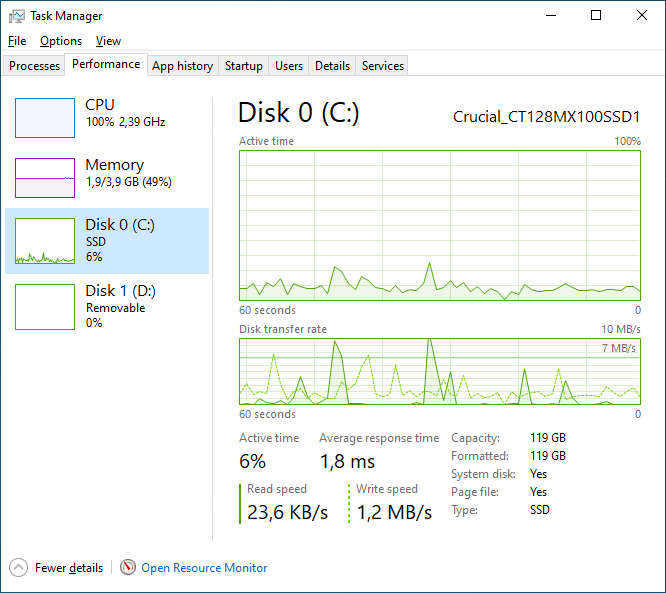The width and height of the screenshot is (666, 593).
Task: Select the Disk 1 (D:) removable graph
Action: tap(45, 307)
